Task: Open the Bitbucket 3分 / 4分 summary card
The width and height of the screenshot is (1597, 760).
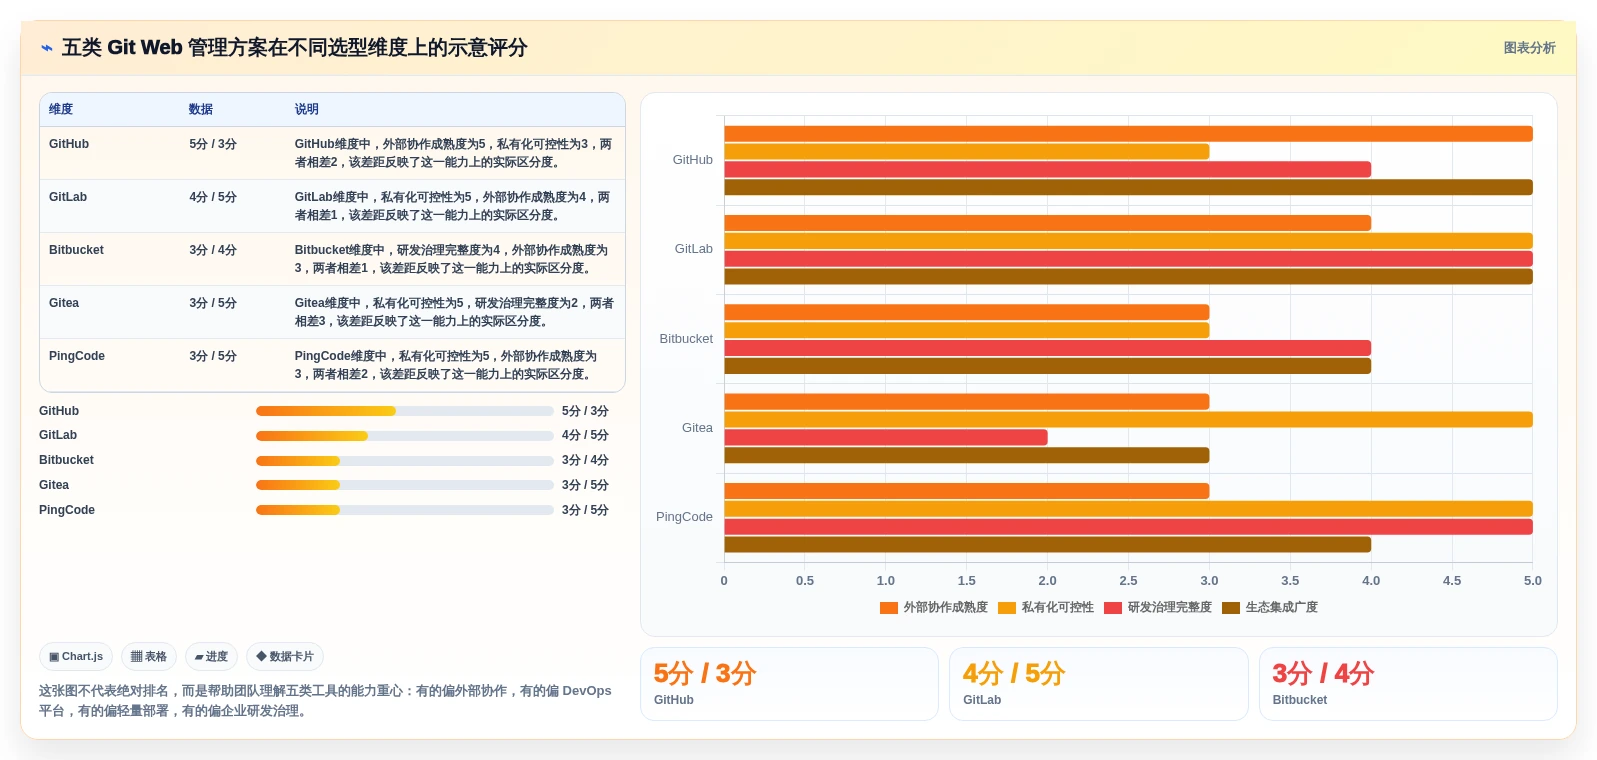Action: click(x=1408, y=684)
